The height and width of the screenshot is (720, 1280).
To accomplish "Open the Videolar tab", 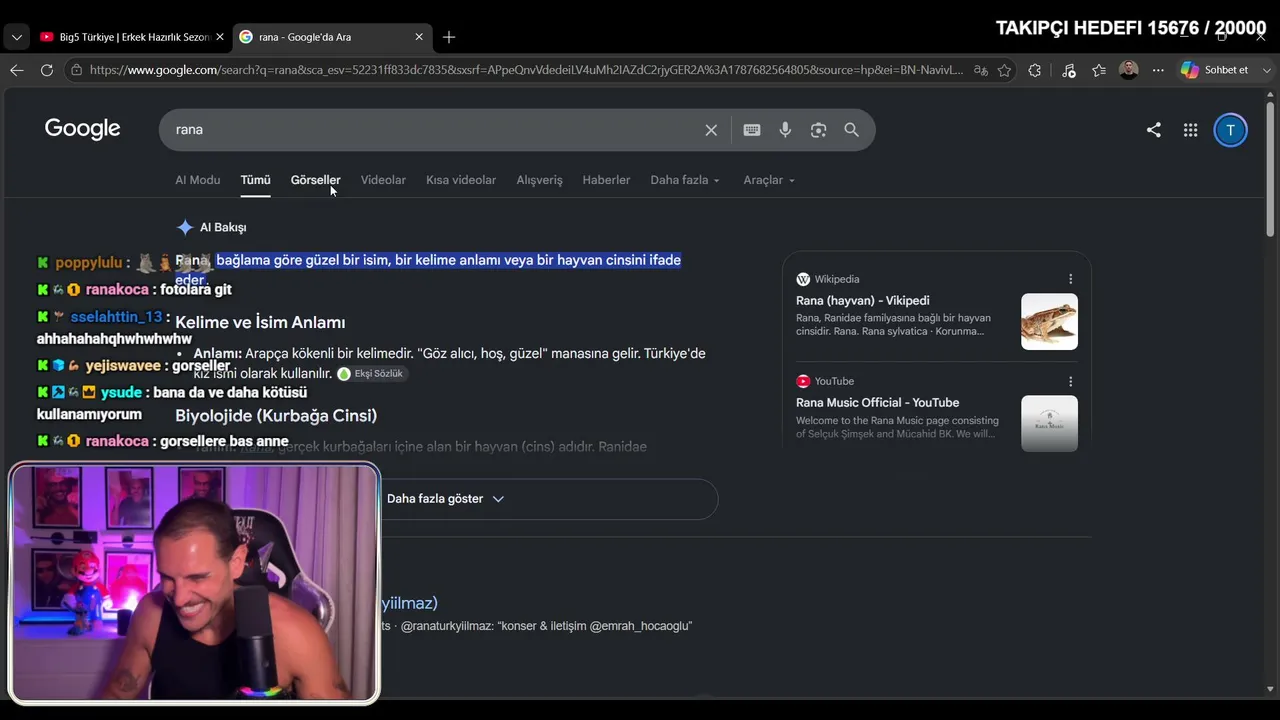I will (x=383, y=180).
